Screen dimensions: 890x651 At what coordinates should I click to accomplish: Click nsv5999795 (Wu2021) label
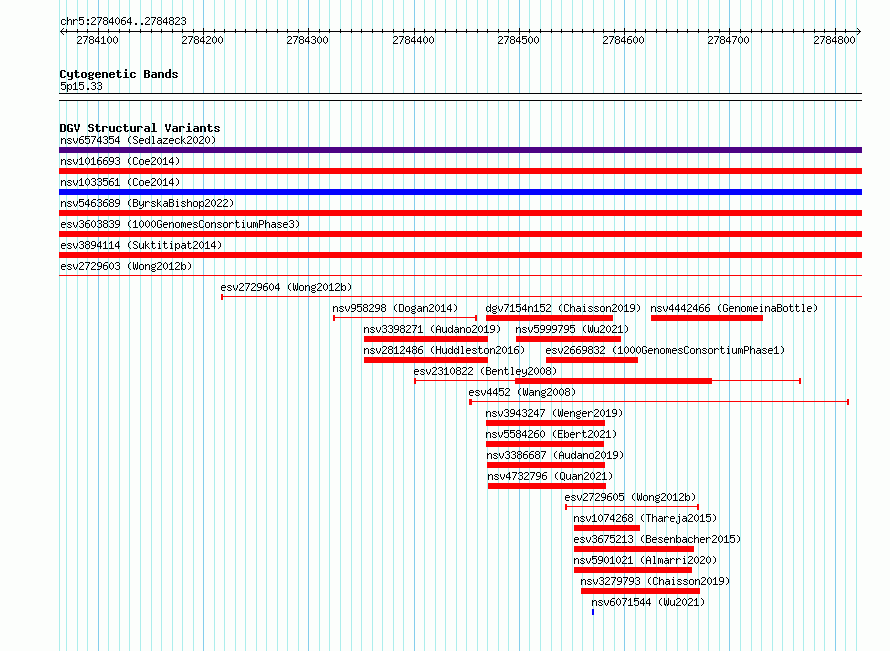tap(572, 329)
